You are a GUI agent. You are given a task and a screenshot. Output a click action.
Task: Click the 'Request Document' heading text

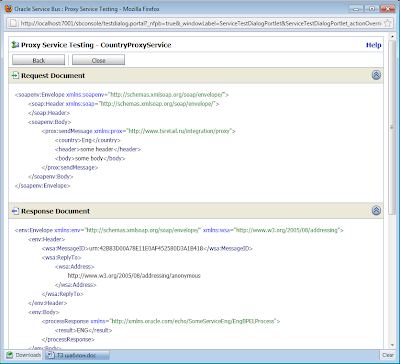[x=53, y=76]
